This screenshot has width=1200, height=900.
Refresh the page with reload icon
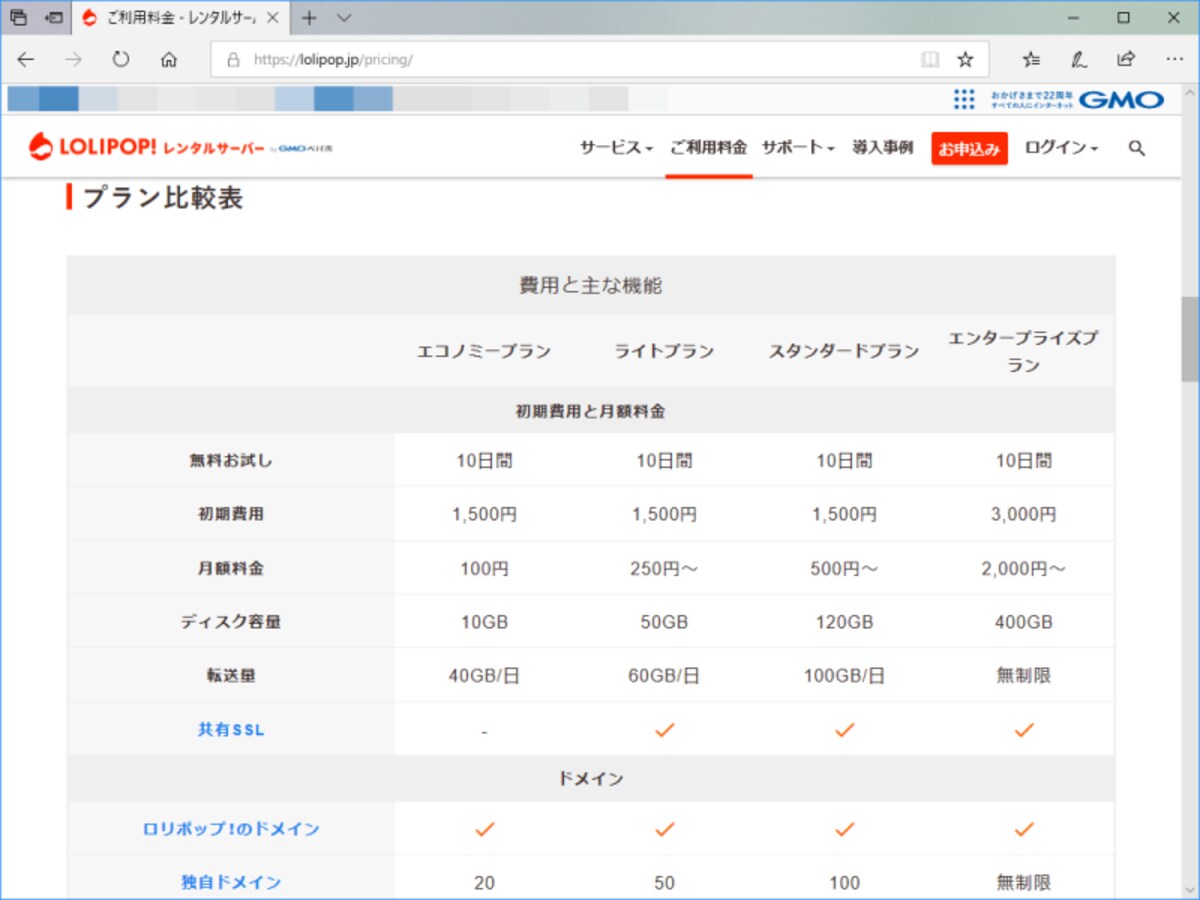(121, 60)
